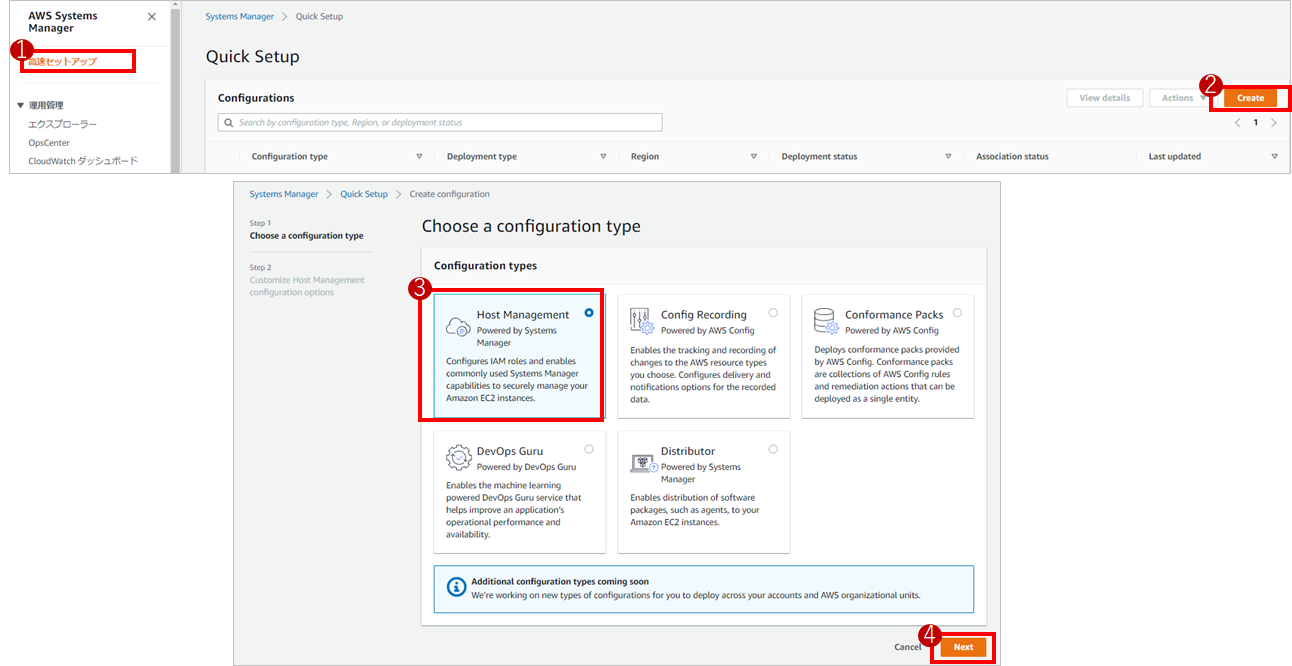Click the Next button
The width and height of the screenshot is (1292, 666).
click(963, 647)
